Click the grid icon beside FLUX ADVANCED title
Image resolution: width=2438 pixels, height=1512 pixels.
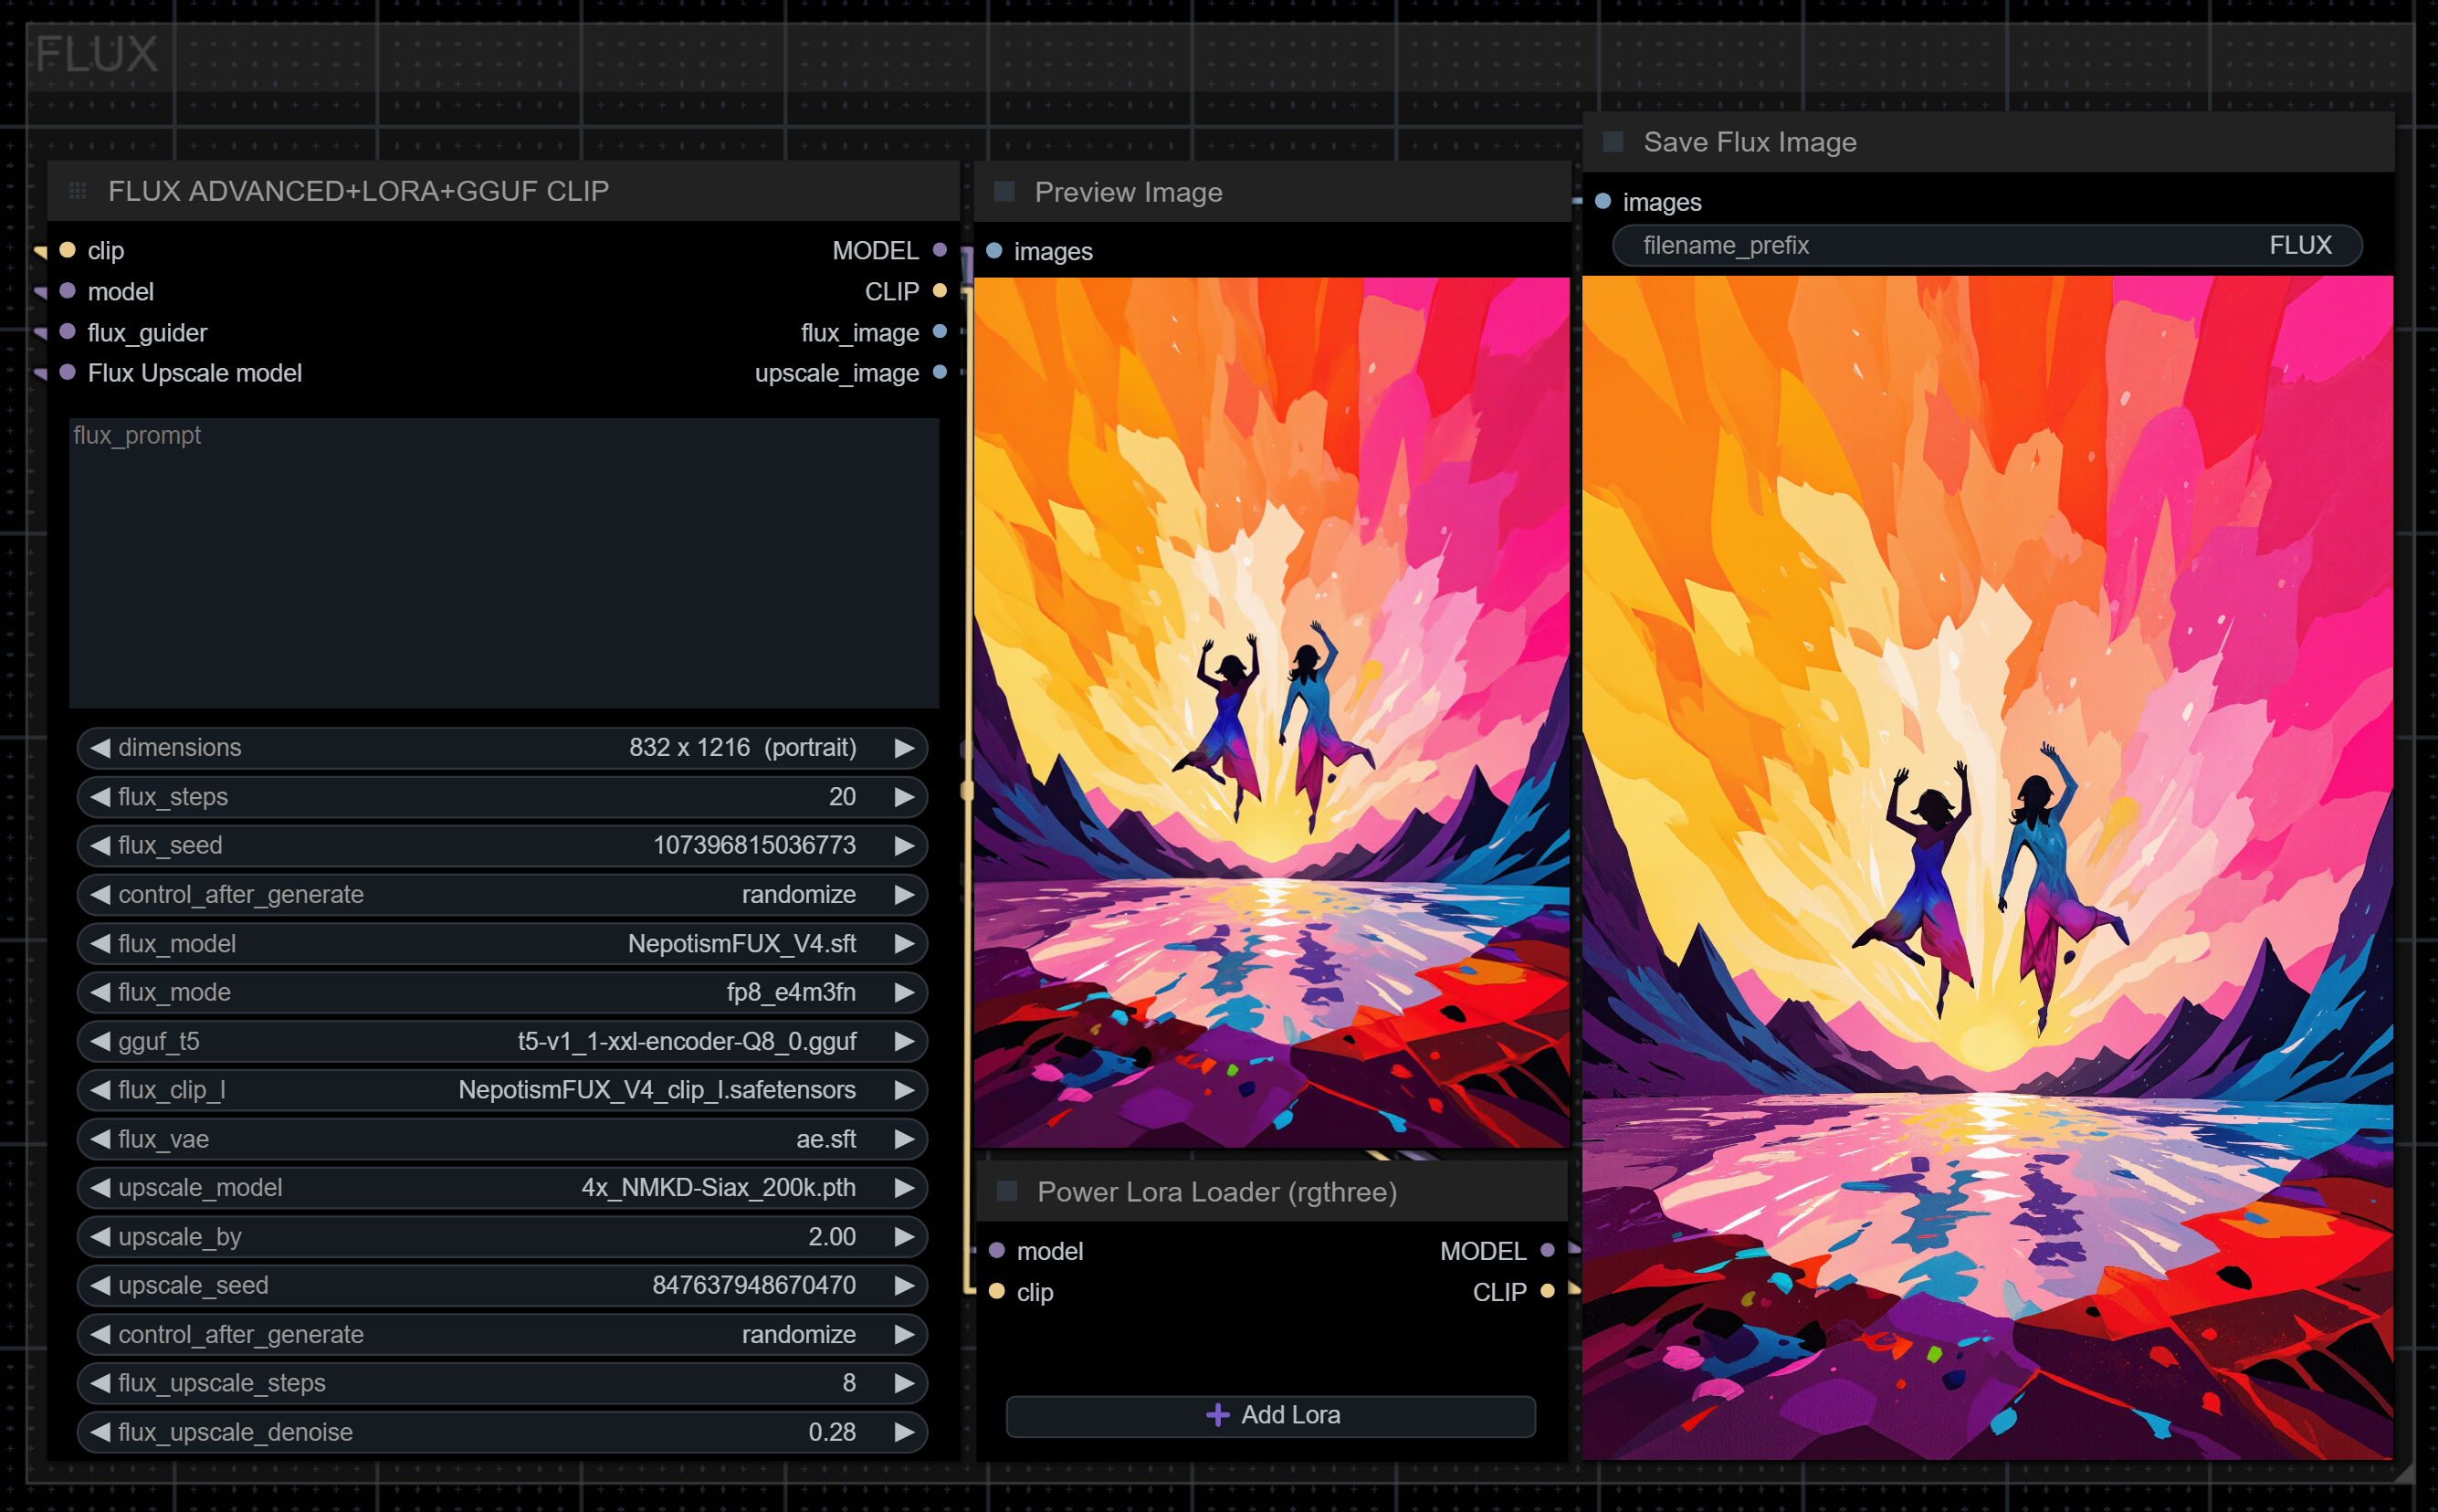click(77, 191)
